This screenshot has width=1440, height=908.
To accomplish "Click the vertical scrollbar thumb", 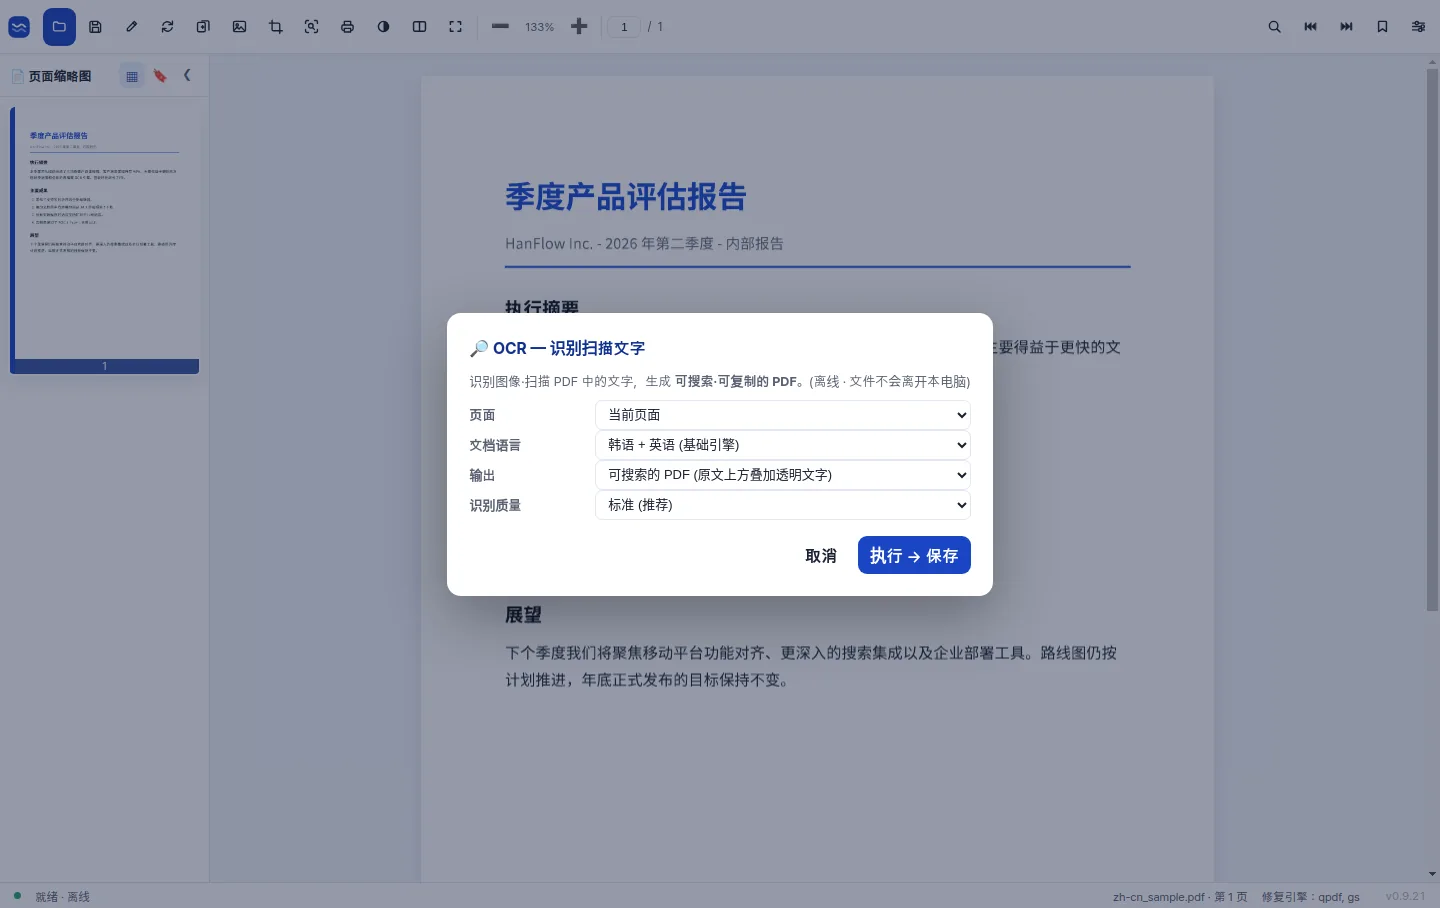I will coord(1432,340).
